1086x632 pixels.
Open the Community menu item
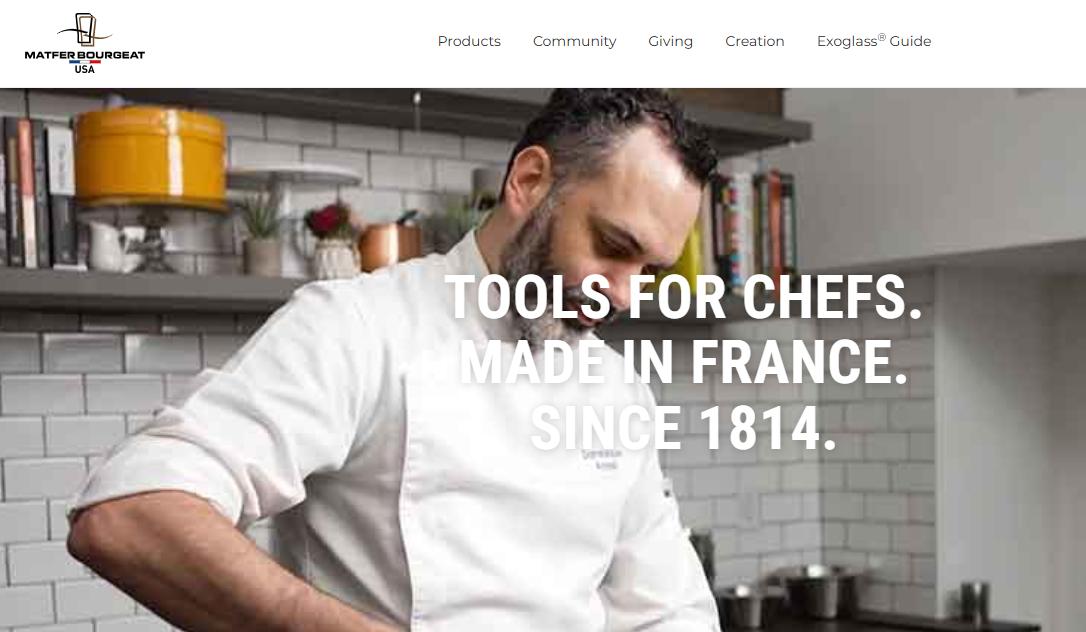pyautogui.click(x=574, y=42)
